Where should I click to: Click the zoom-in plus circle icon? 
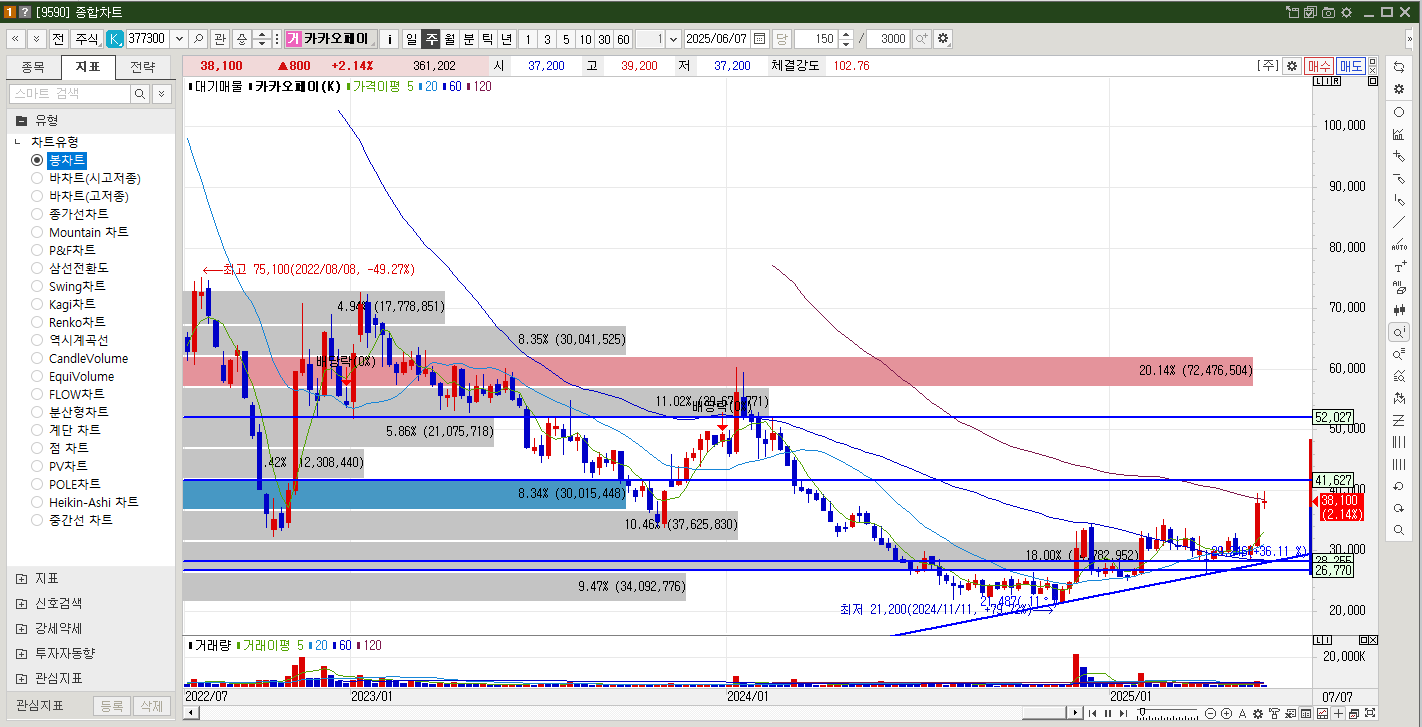[1226, 713]
